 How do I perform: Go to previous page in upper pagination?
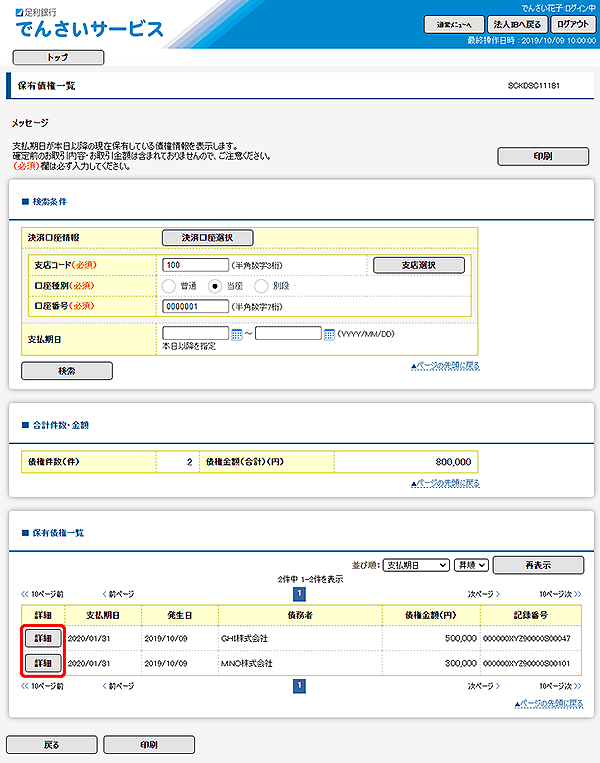tap(118, 593)
